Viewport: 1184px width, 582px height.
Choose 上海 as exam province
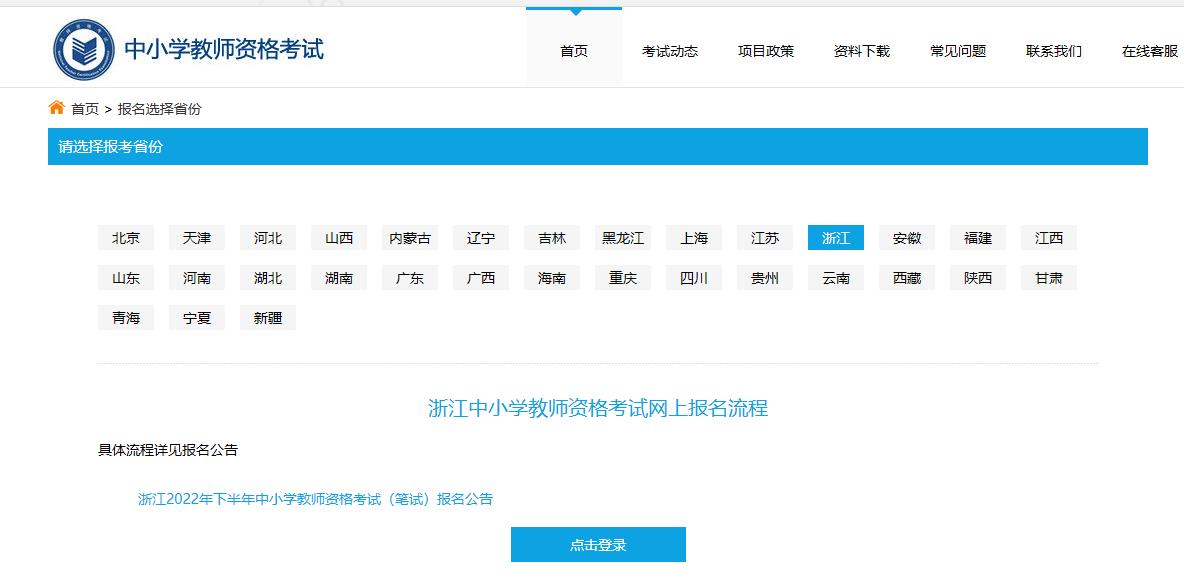(694, 238)
